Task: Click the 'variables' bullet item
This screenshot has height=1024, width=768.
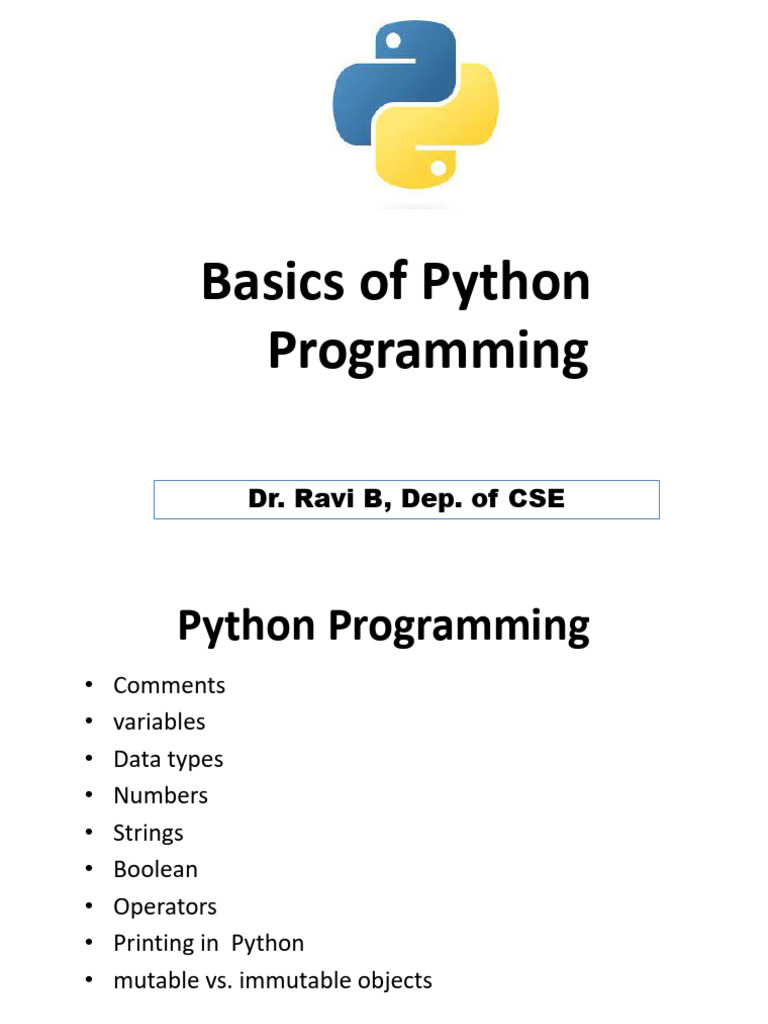Action: 159,722
